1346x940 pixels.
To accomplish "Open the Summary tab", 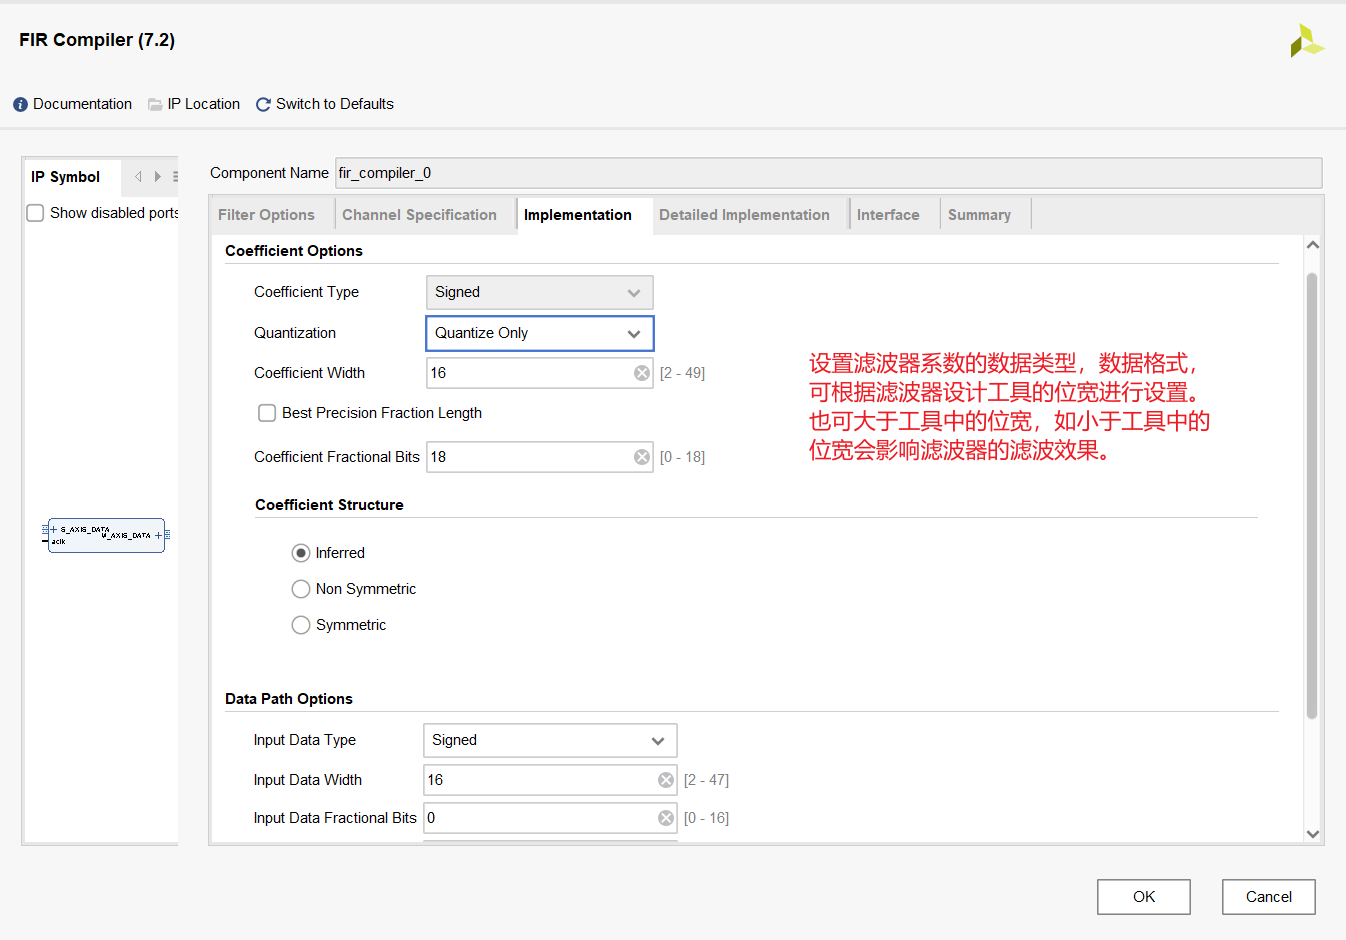I will 980,215.
